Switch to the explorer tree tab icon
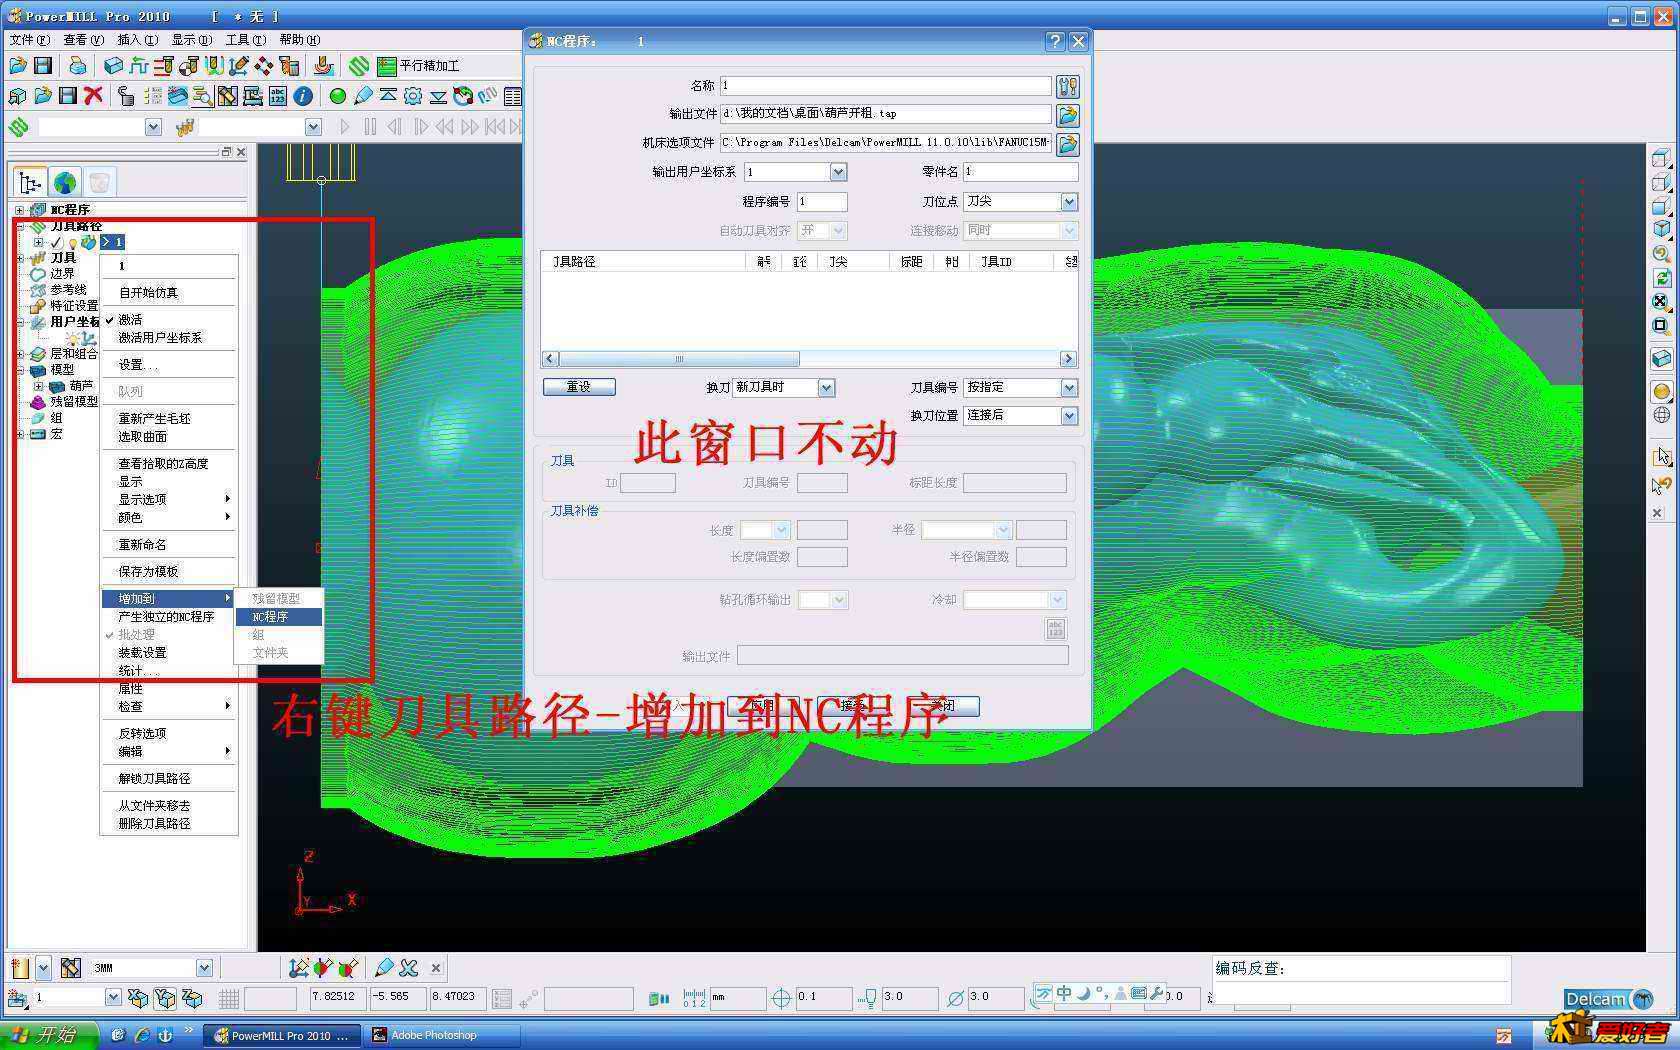The height and width of the screenshot is (1050, 1680). (x=30, y=182)
